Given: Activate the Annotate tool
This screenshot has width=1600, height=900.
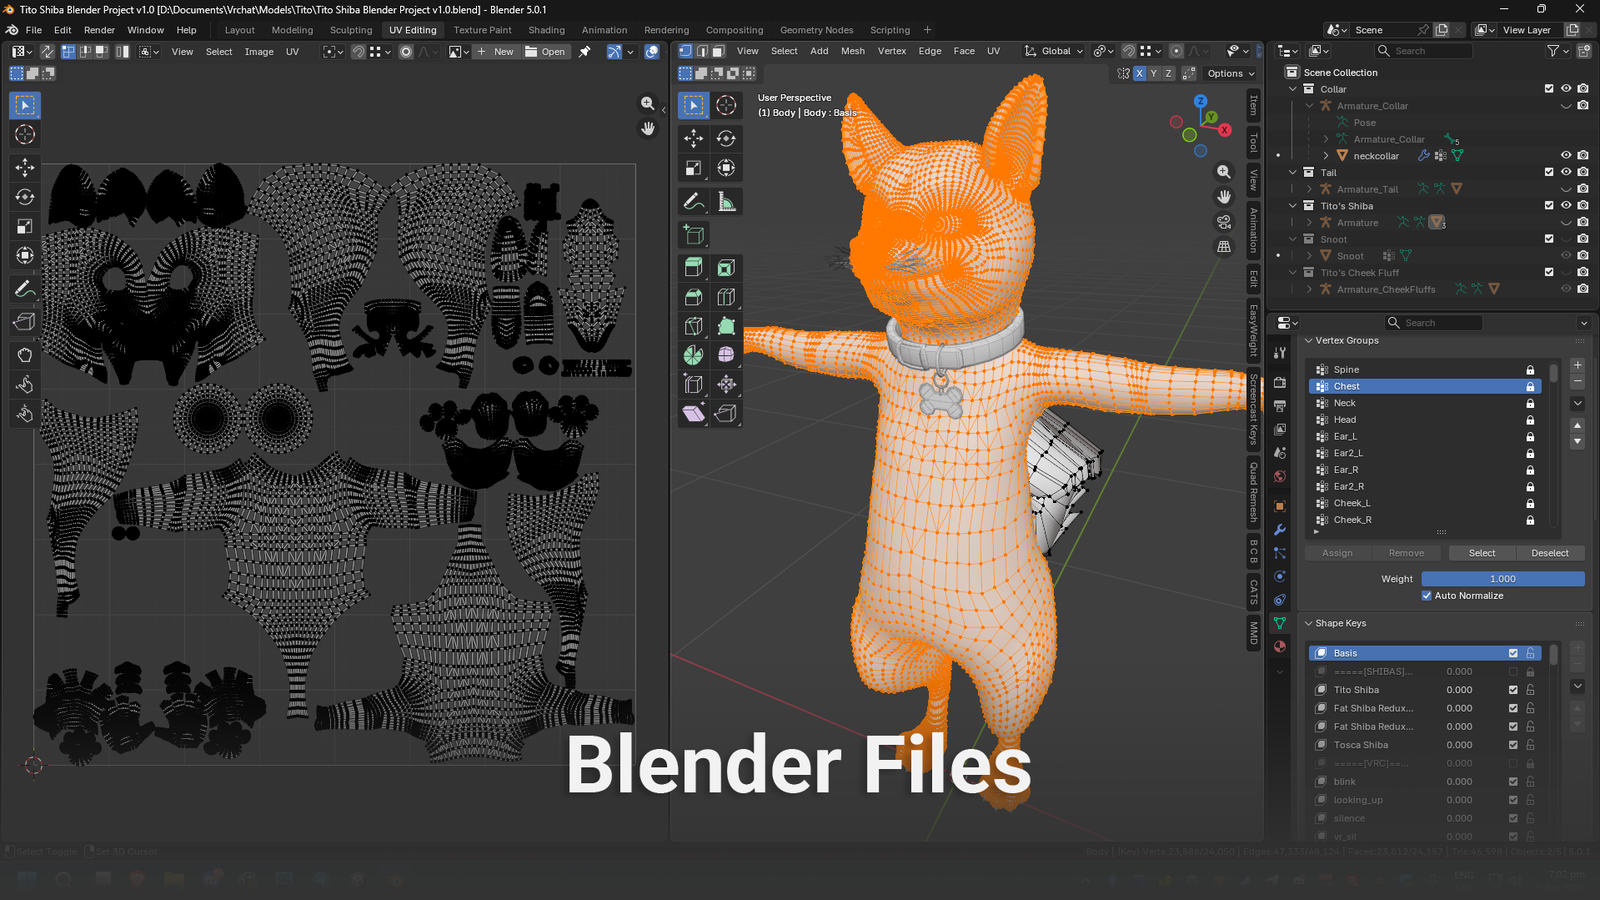Looking at the screenshot, I should pyautogui.click(x=693, y=200).
